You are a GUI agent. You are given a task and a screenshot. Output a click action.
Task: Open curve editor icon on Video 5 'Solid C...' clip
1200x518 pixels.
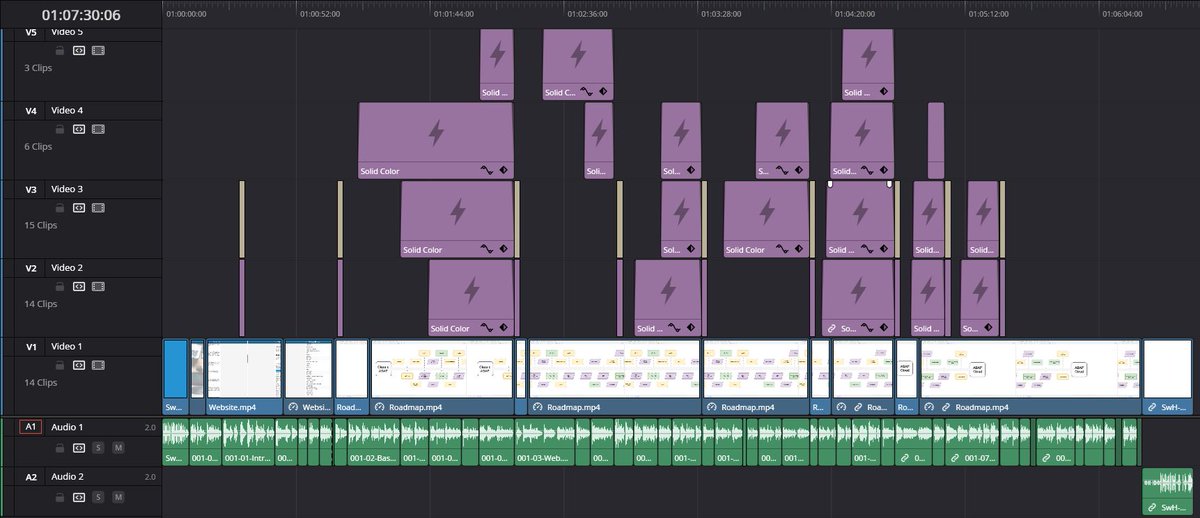(x=587, y=92)
